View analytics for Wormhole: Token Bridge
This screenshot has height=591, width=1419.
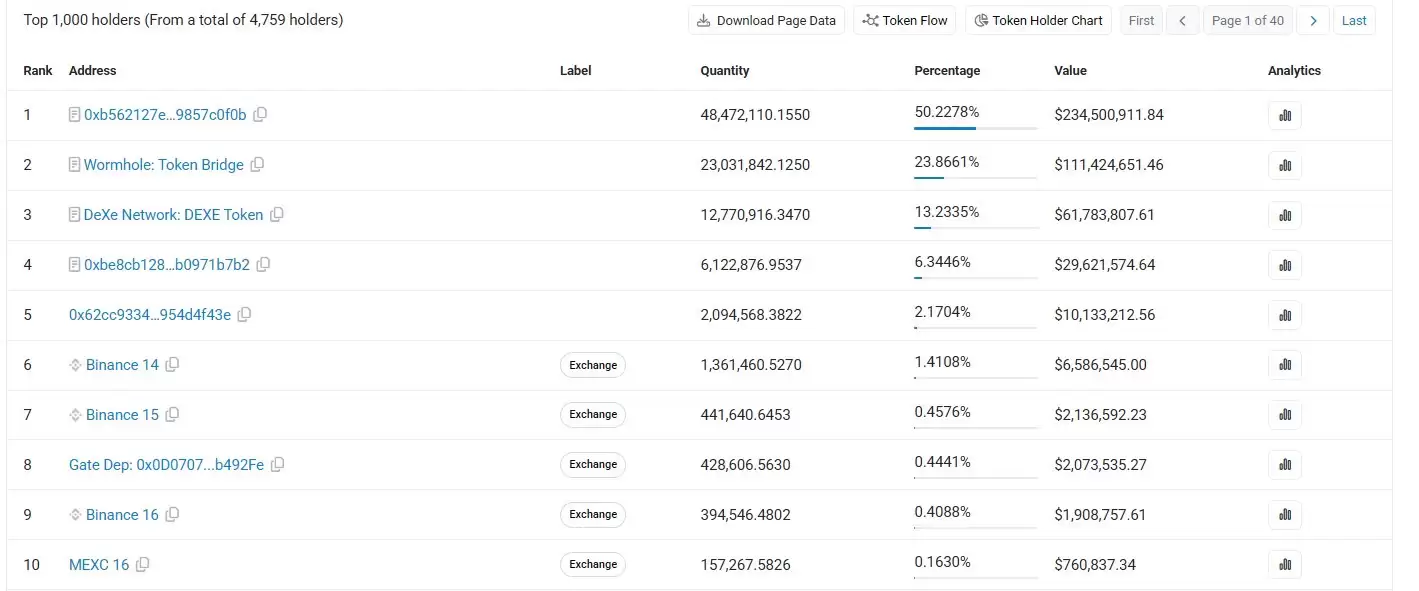(1285, 165)
